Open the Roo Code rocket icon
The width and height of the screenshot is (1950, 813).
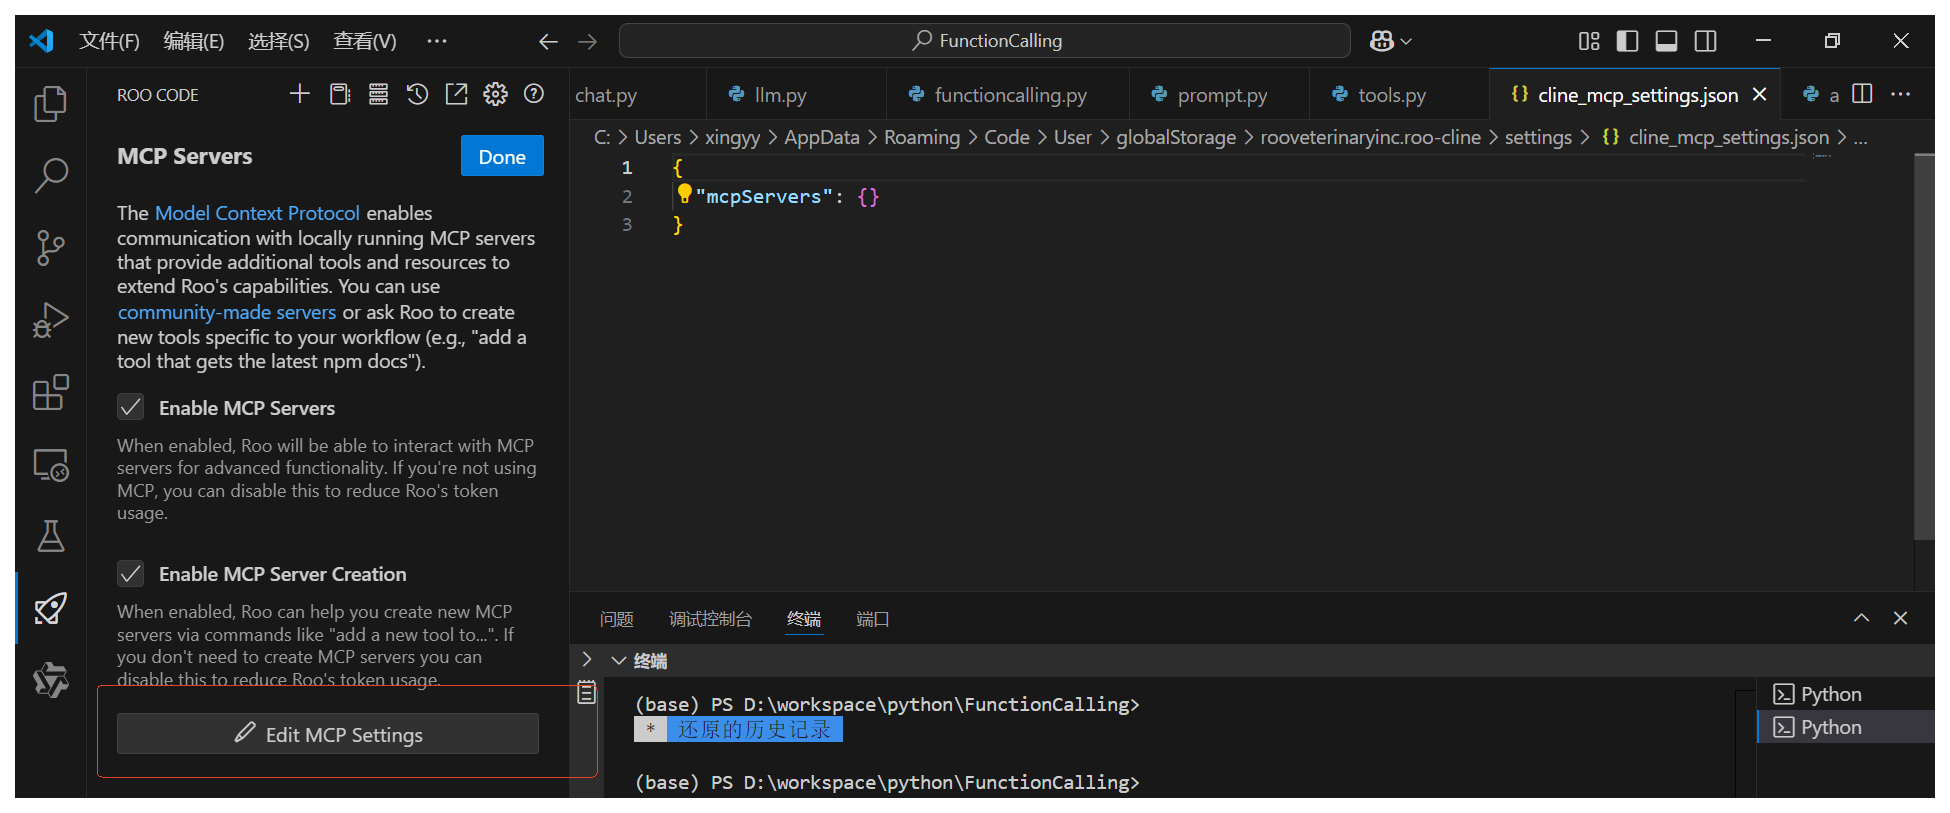point(50,608)
